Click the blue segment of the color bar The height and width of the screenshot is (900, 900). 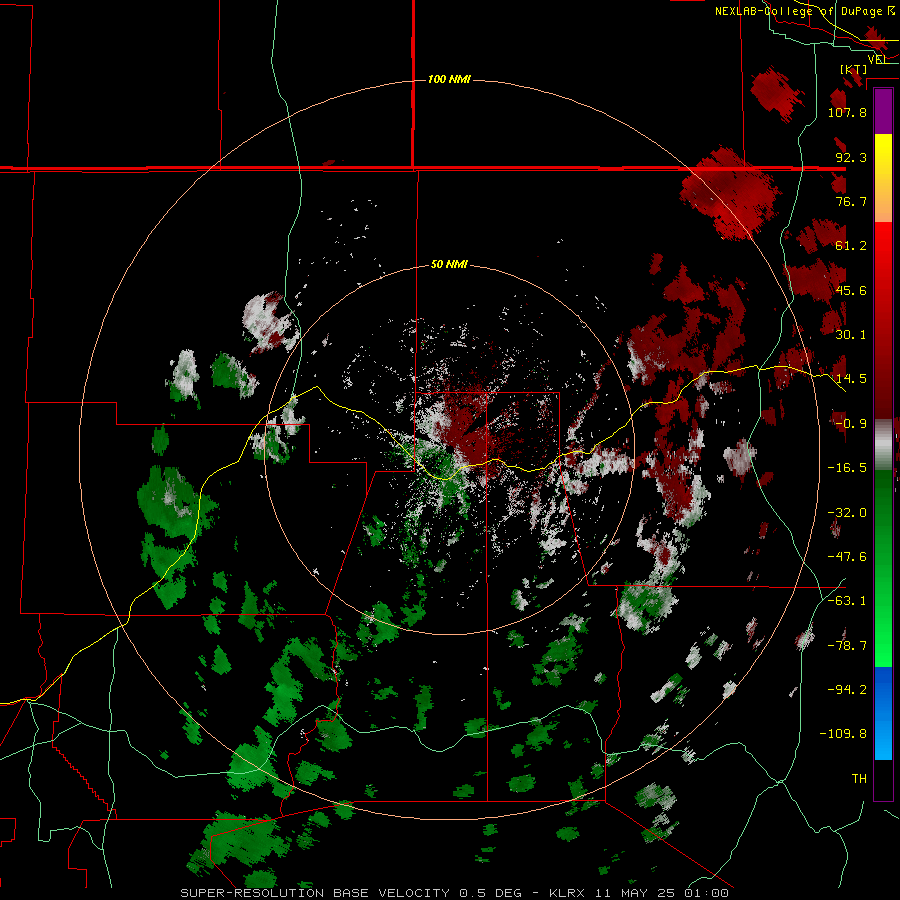(883, 713)
